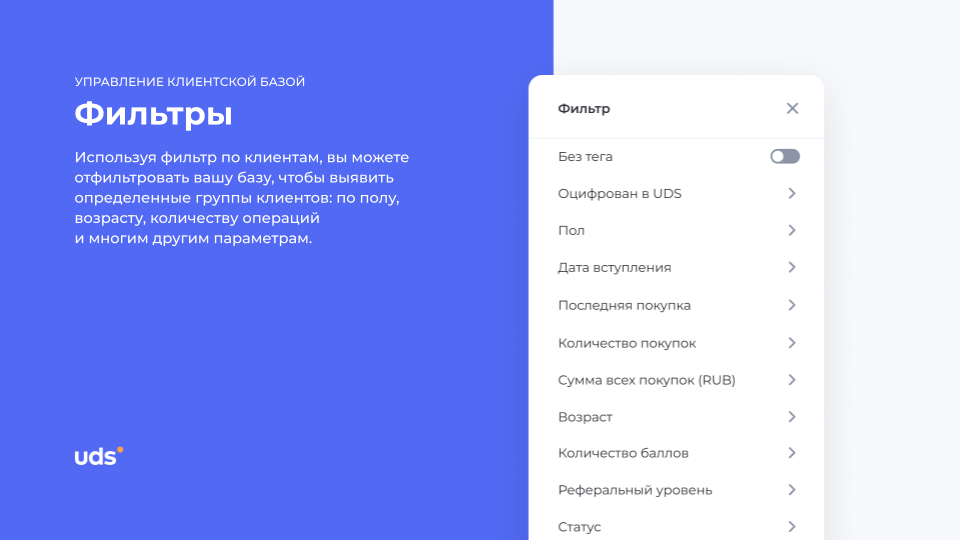Close the Фильтр panel with the X

coord(792,109)
